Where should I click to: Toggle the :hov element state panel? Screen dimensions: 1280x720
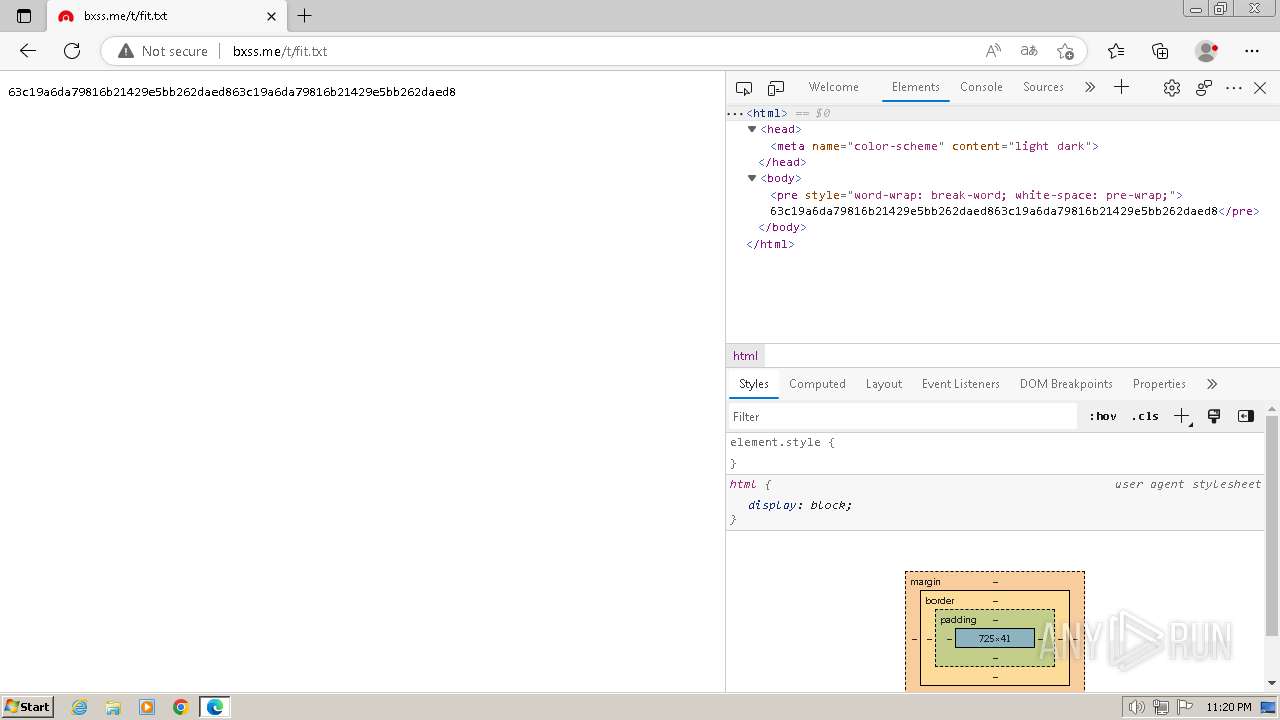[x=1103, y=417]
